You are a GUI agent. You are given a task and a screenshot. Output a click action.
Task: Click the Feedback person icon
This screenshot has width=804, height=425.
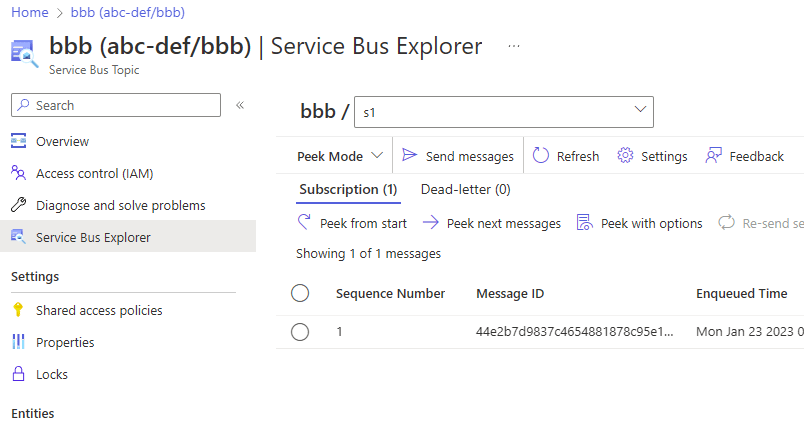tap(713, 155)
